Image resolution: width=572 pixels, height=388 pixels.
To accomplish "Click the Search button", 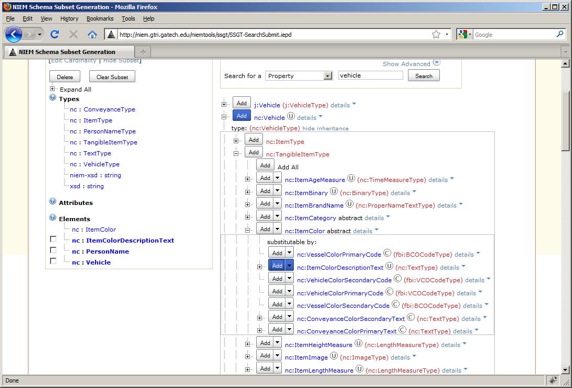I will [x=424, y=76].
